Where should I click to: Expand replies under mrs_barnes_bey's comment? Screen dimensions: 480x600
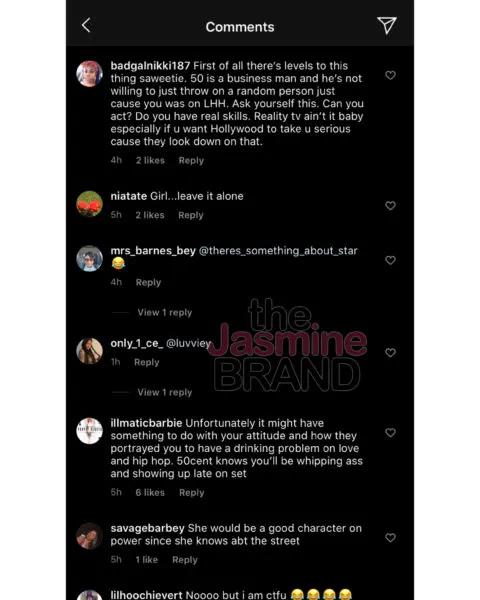[165, 313]
